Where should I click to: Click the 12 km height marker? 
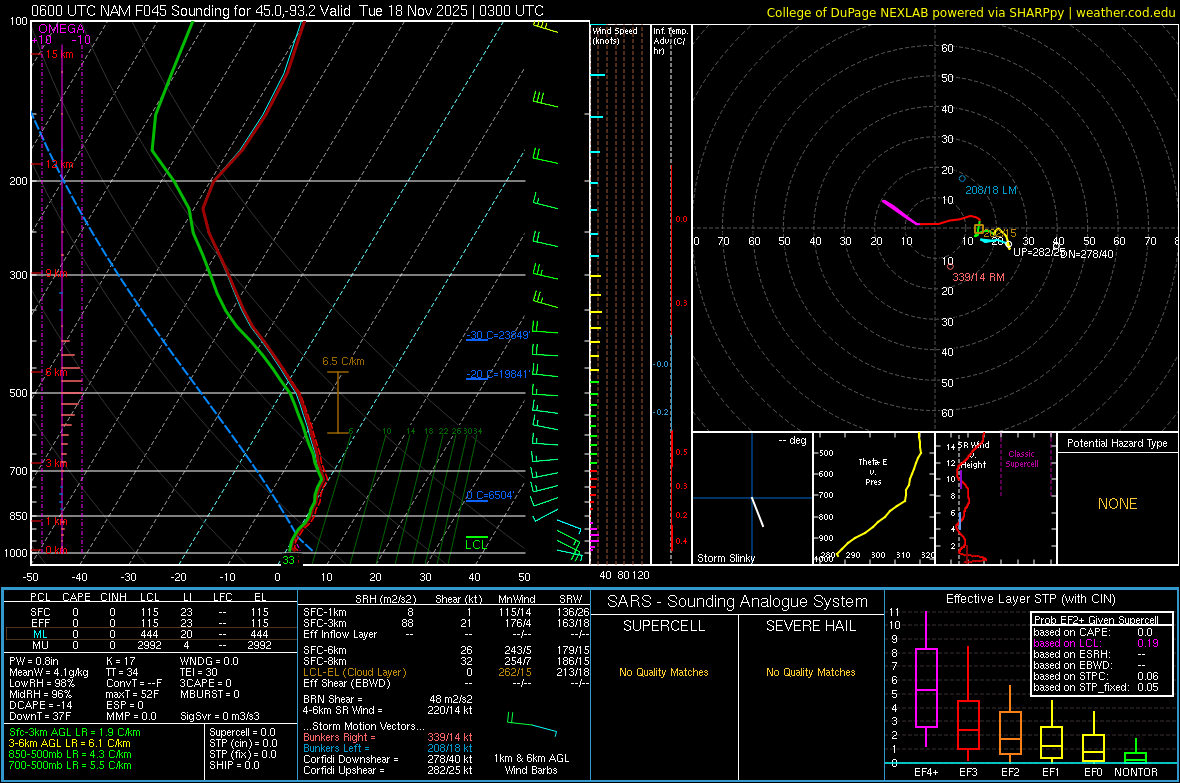pyautogui.click(x=59, y=164)
